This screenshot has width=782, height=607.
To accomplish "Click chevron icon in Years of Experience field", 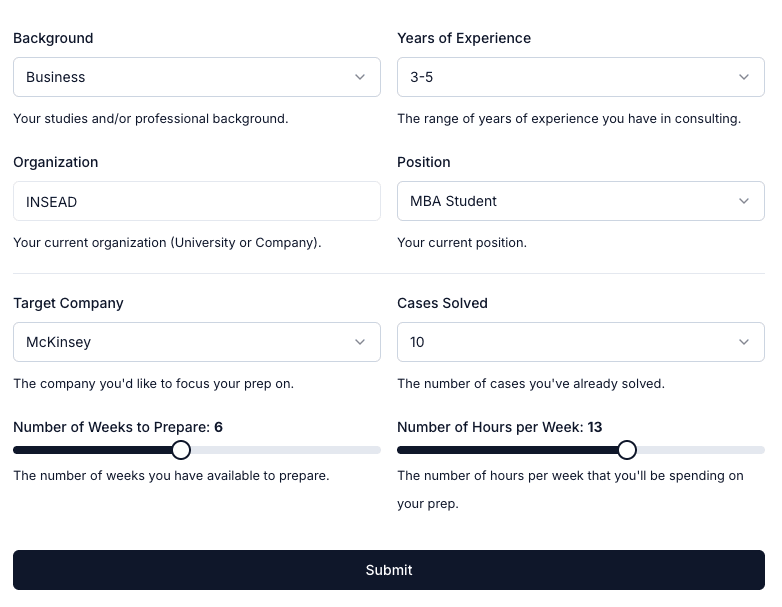I will (744, 77).
